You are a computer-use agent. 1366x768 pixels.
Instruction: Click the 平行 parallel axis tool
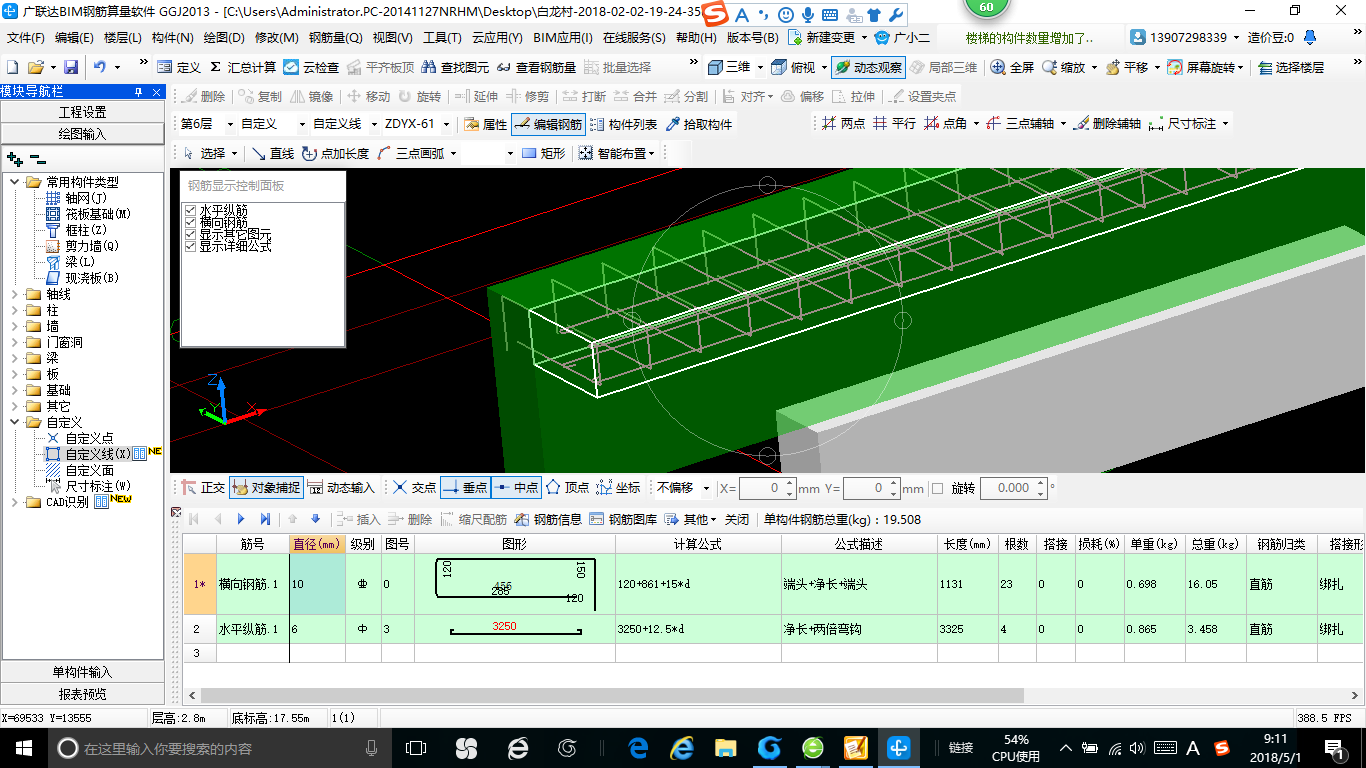[894, 123]
